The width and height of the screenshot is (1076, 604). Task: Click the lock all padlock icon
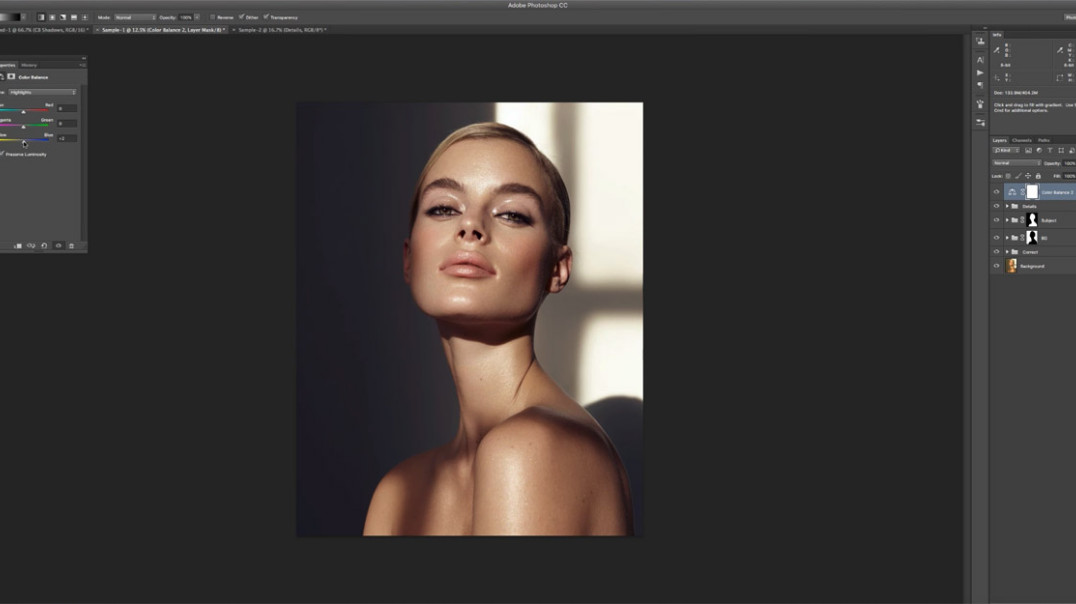[1038, 176]
